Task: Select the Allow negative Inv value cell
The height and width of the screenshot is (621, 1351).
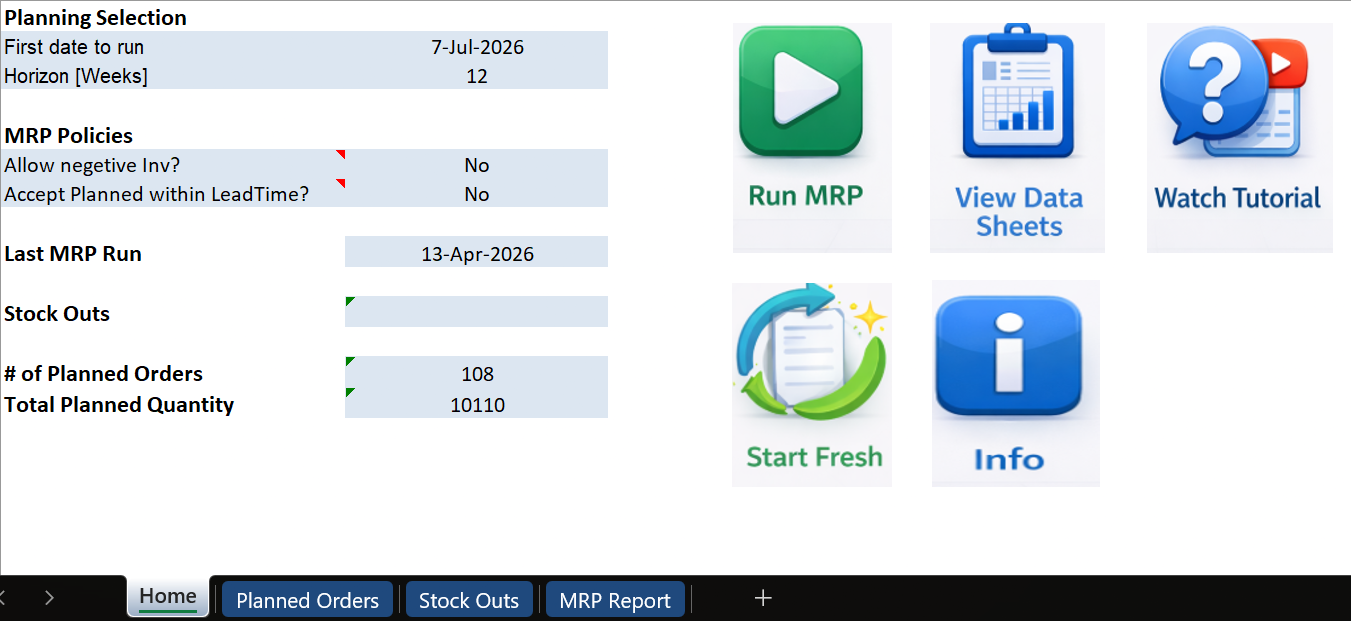Action: click(477, 165)
